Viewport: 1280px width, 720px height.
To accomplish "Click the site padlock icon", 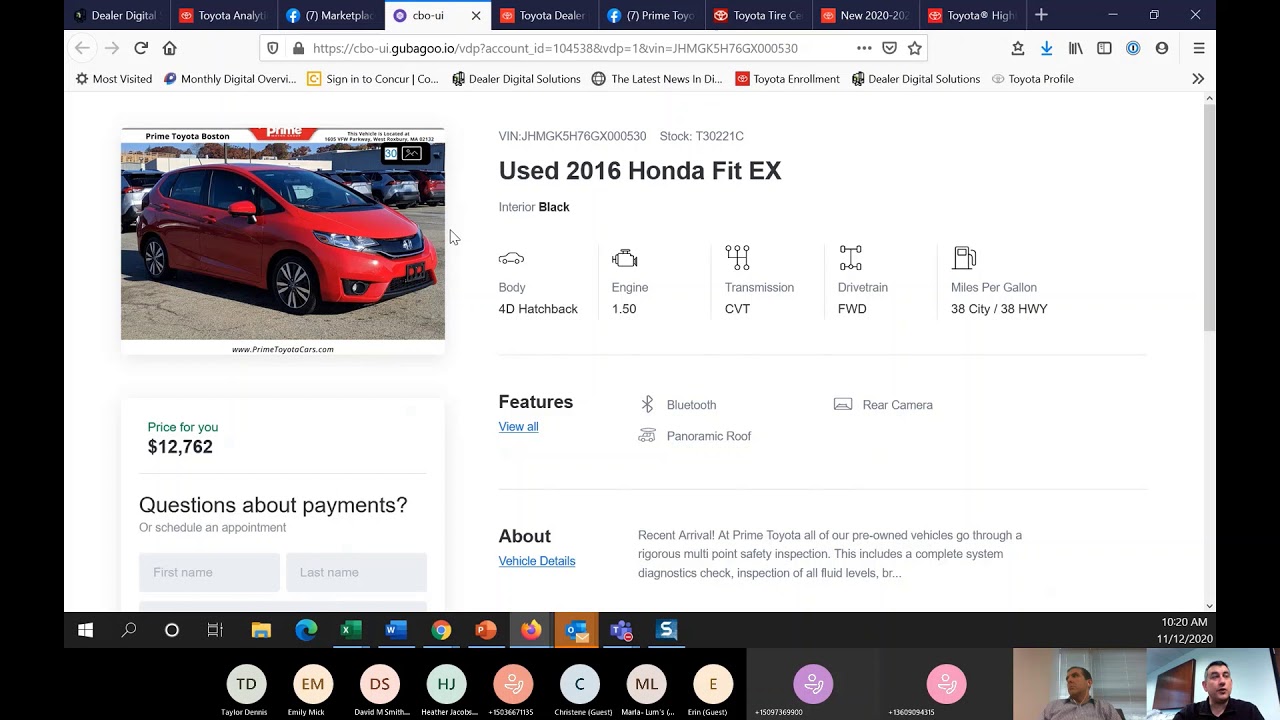I will pos(298,48).
